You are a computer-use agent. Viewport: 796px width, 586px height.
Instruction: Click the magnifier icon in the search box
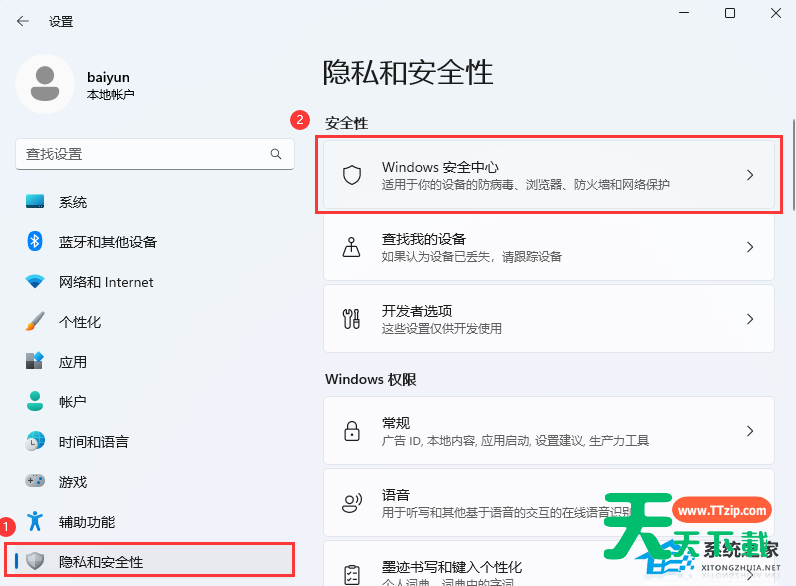tap(276, 154)
